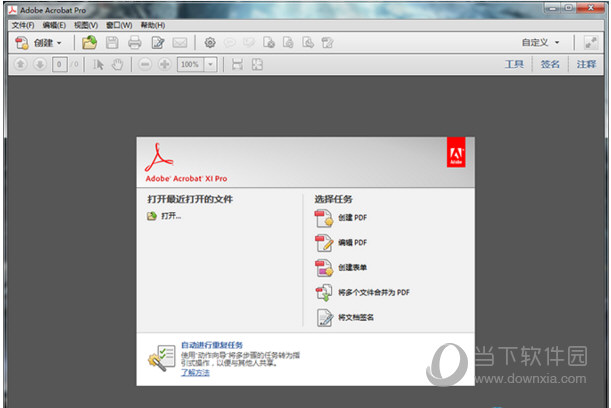
Task: Click the 100% zoom value field
Action: (x=191, y=64)
